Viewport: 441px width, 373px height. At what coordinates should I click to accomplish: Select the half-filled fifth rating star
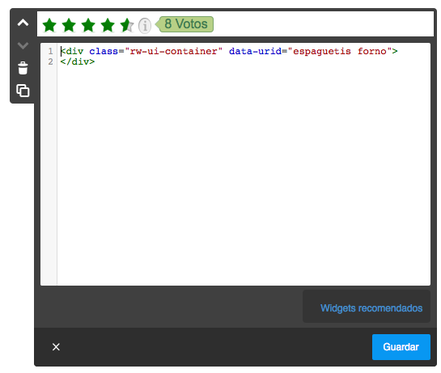[x=127, y=25]
